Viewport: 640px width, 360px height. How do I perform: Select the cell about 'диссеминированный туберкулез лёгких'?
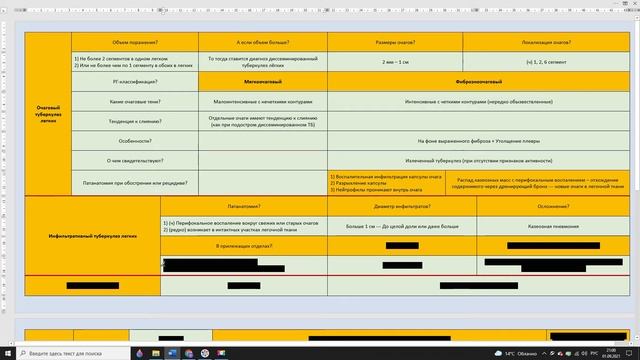click(x=263, y=62)
